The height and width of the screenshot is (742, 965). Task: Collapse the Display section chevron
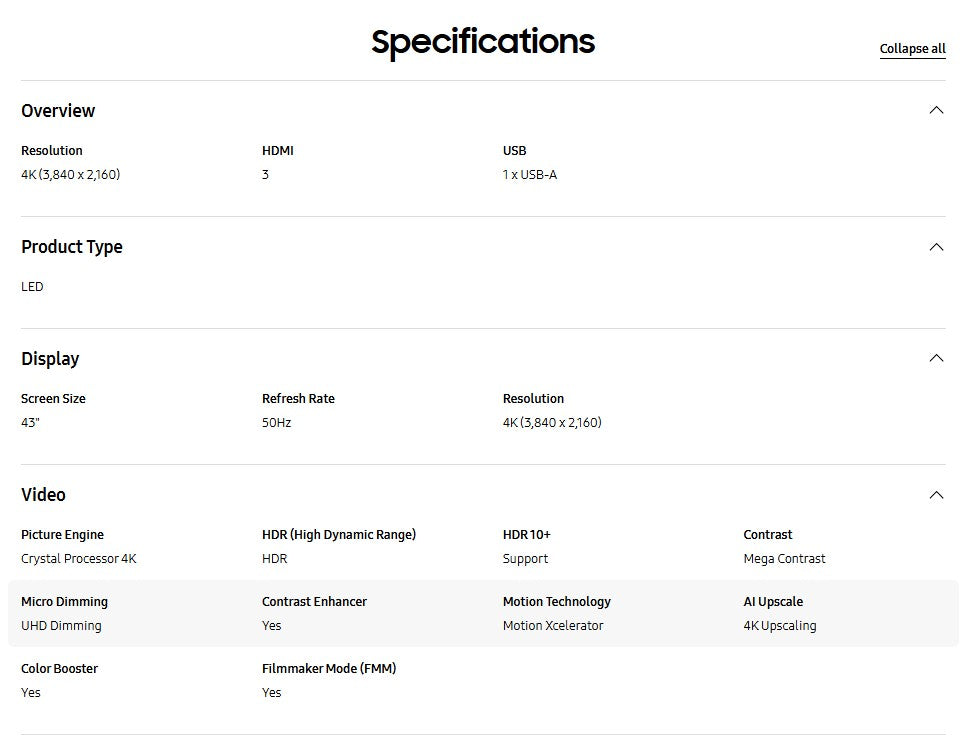click(936, 358)
